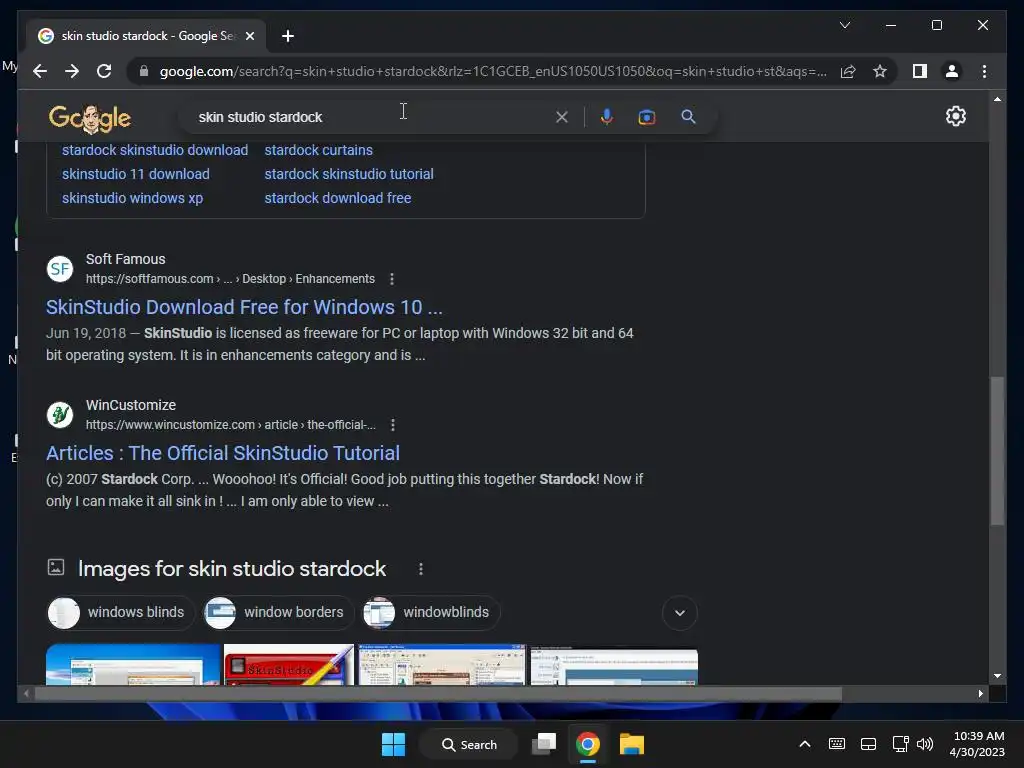Click the horizontal scrollbar right arrow
1024x768 pixels.
coord(980,694)
